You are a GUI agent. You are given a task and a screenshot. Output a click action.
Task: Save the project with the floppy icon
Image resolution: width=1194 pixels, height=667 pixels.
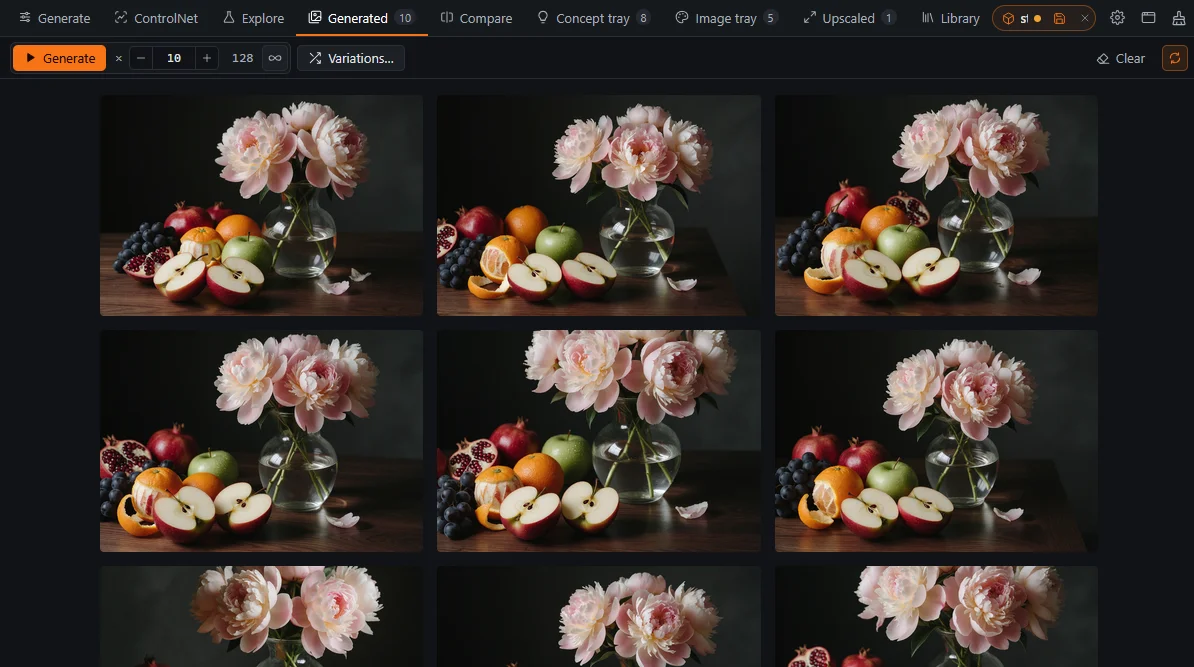[x=1059, y=18]
